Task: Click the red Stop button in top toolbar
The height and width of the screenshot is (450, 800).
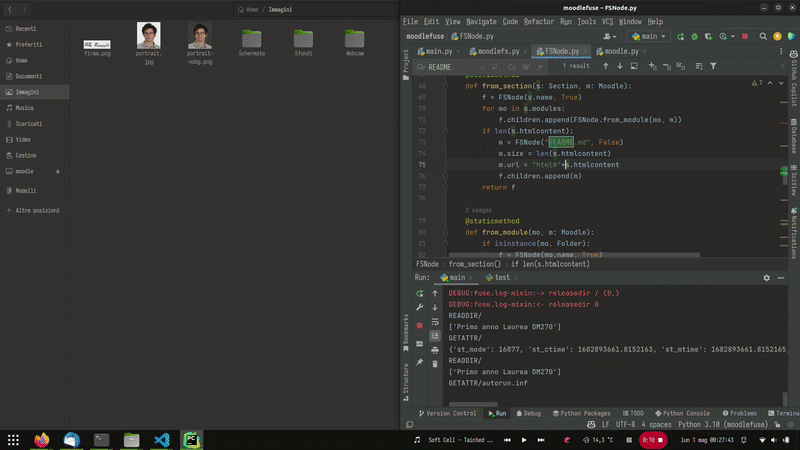Action: (x=744, y=36)
